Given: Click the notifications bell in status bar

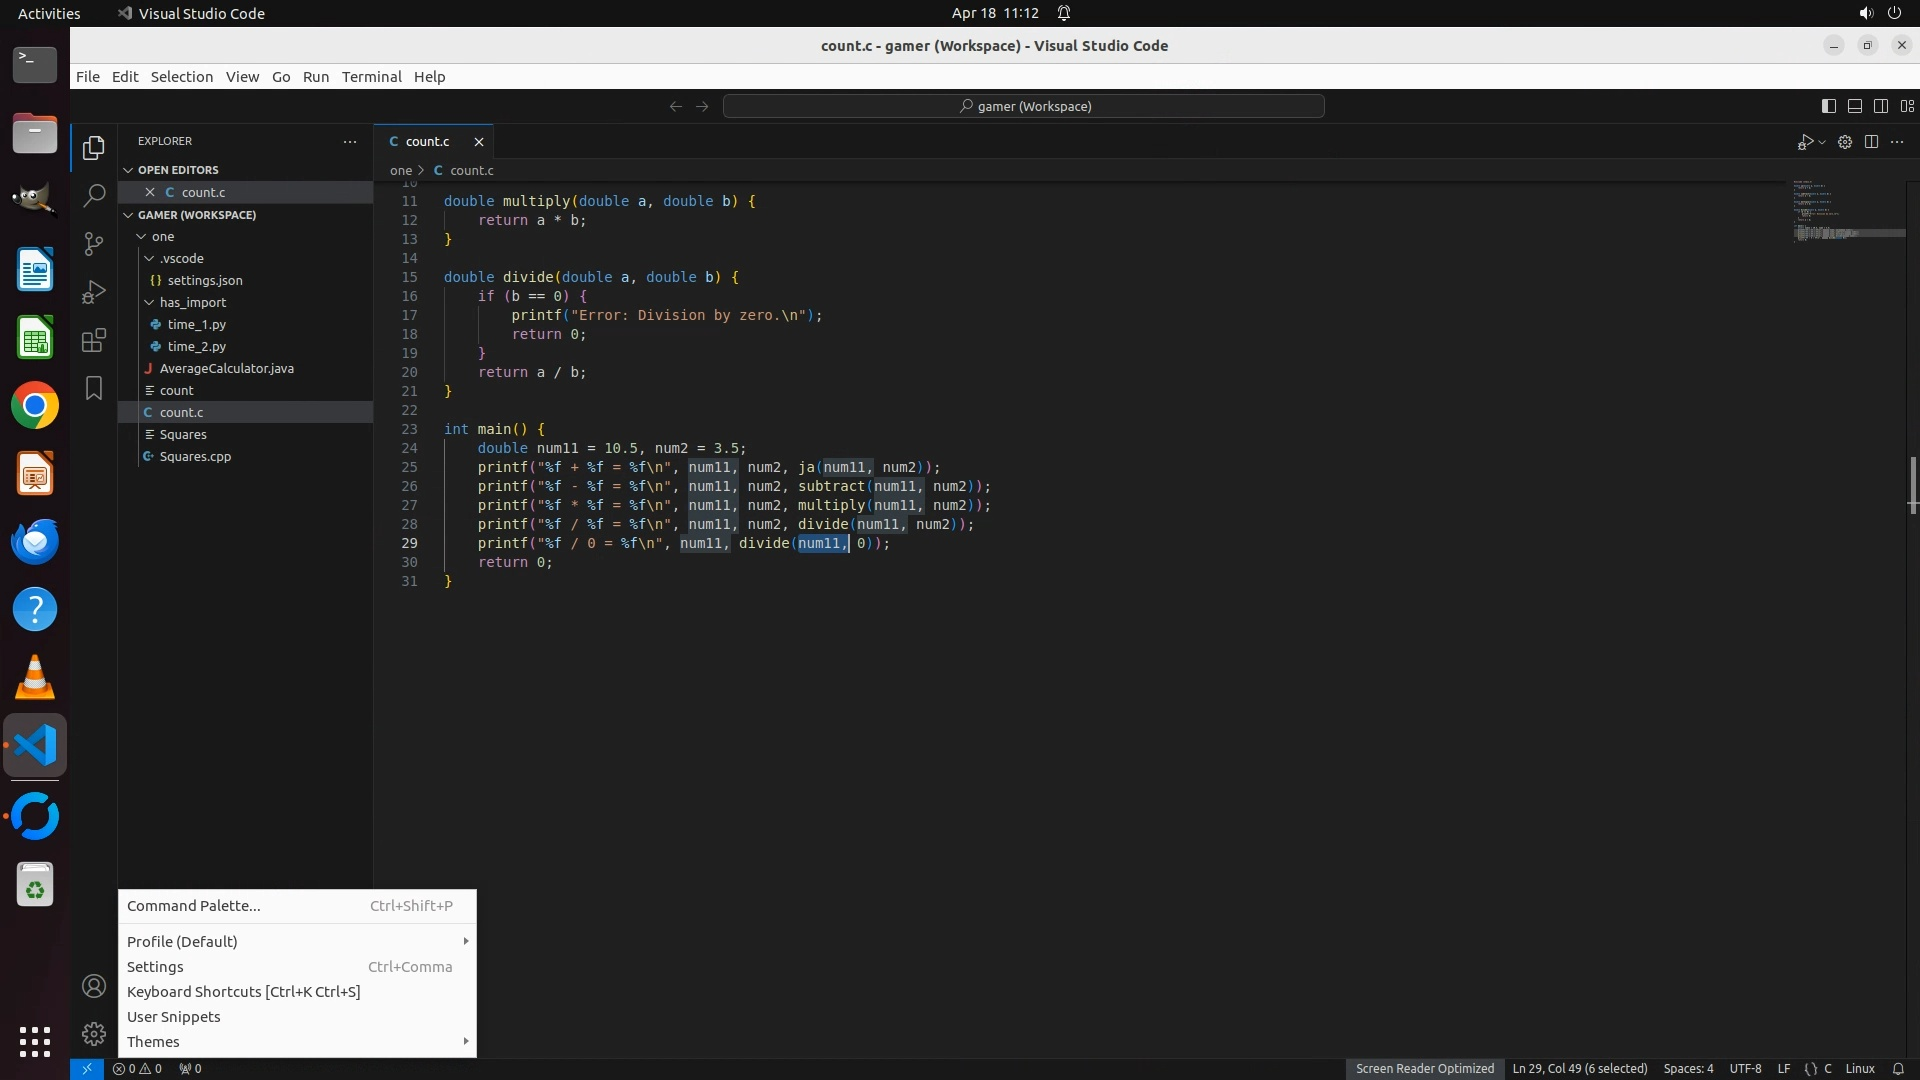Looking at the screenshot, I should (1898, 1068).
